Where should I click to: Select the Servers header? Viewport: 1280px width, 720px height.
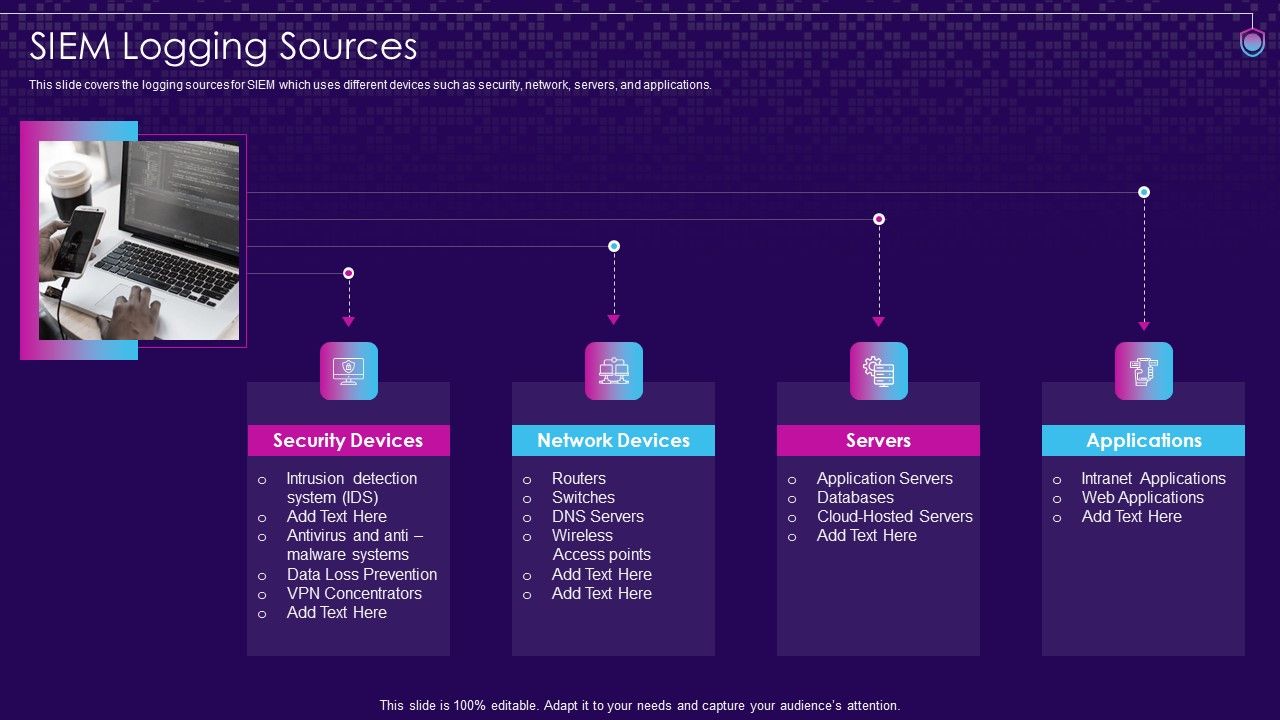(878, 440)
